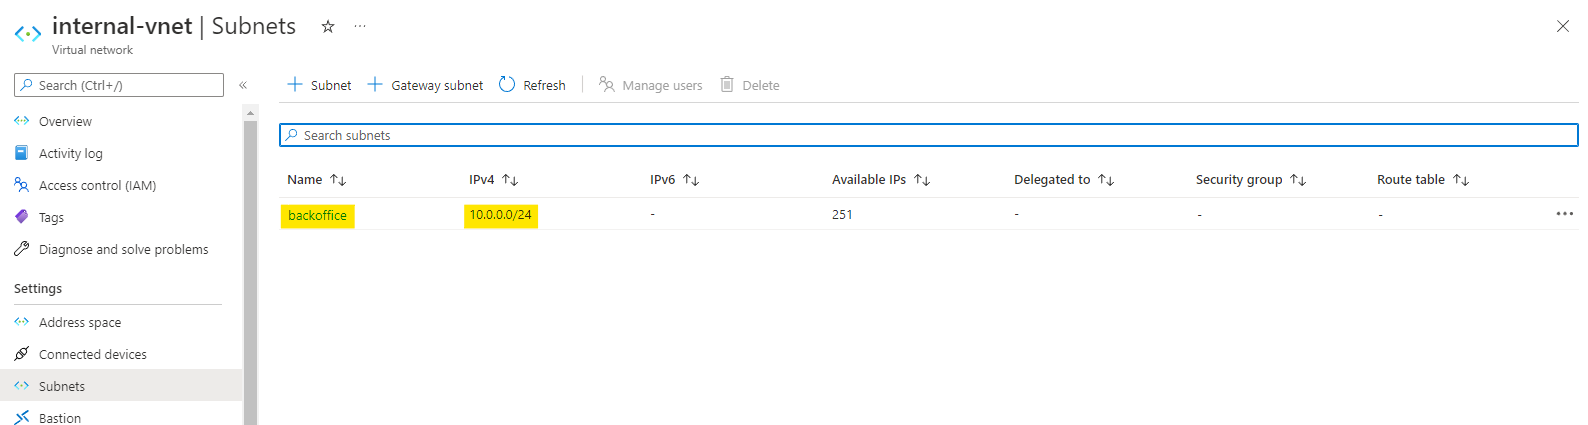The width and height of the screenshot is (1588, 425).
Task: Sort by Available IPs column
Action: [922, 180]
